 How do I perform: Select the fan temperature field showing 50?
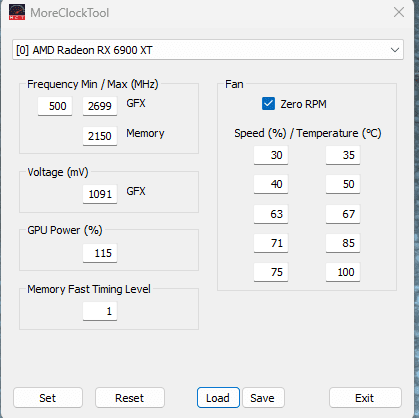[x=343, y=184]
